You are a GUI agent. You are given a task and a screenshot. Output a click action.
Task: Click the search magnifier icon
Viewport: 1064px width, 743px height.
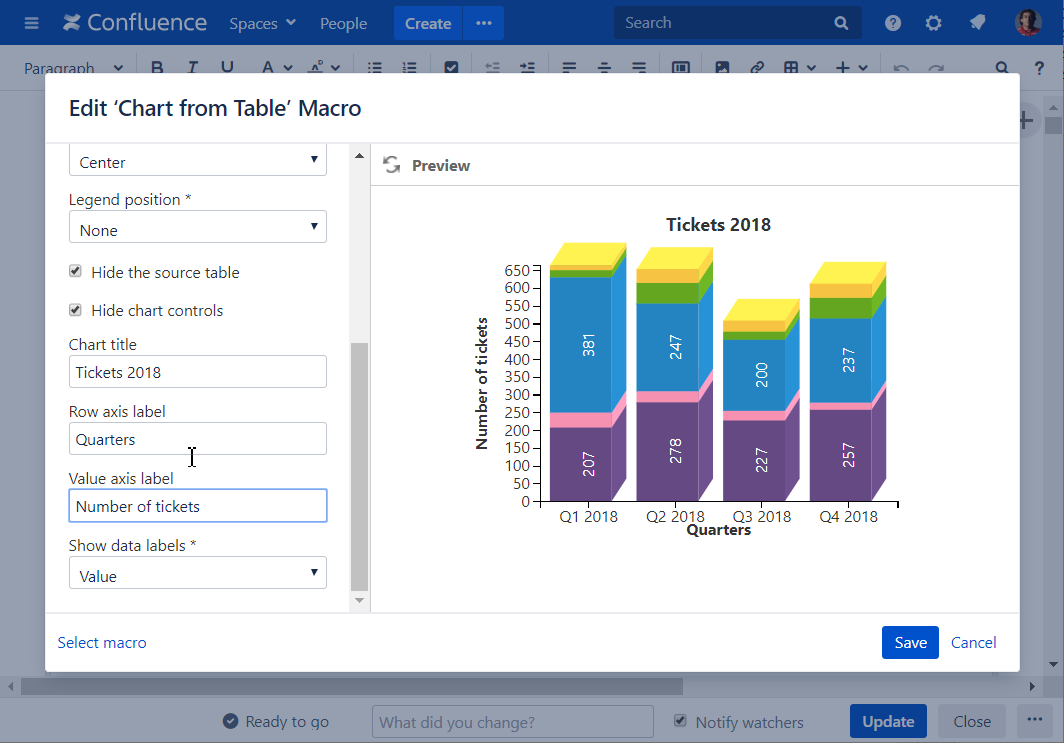click(841, 23)
